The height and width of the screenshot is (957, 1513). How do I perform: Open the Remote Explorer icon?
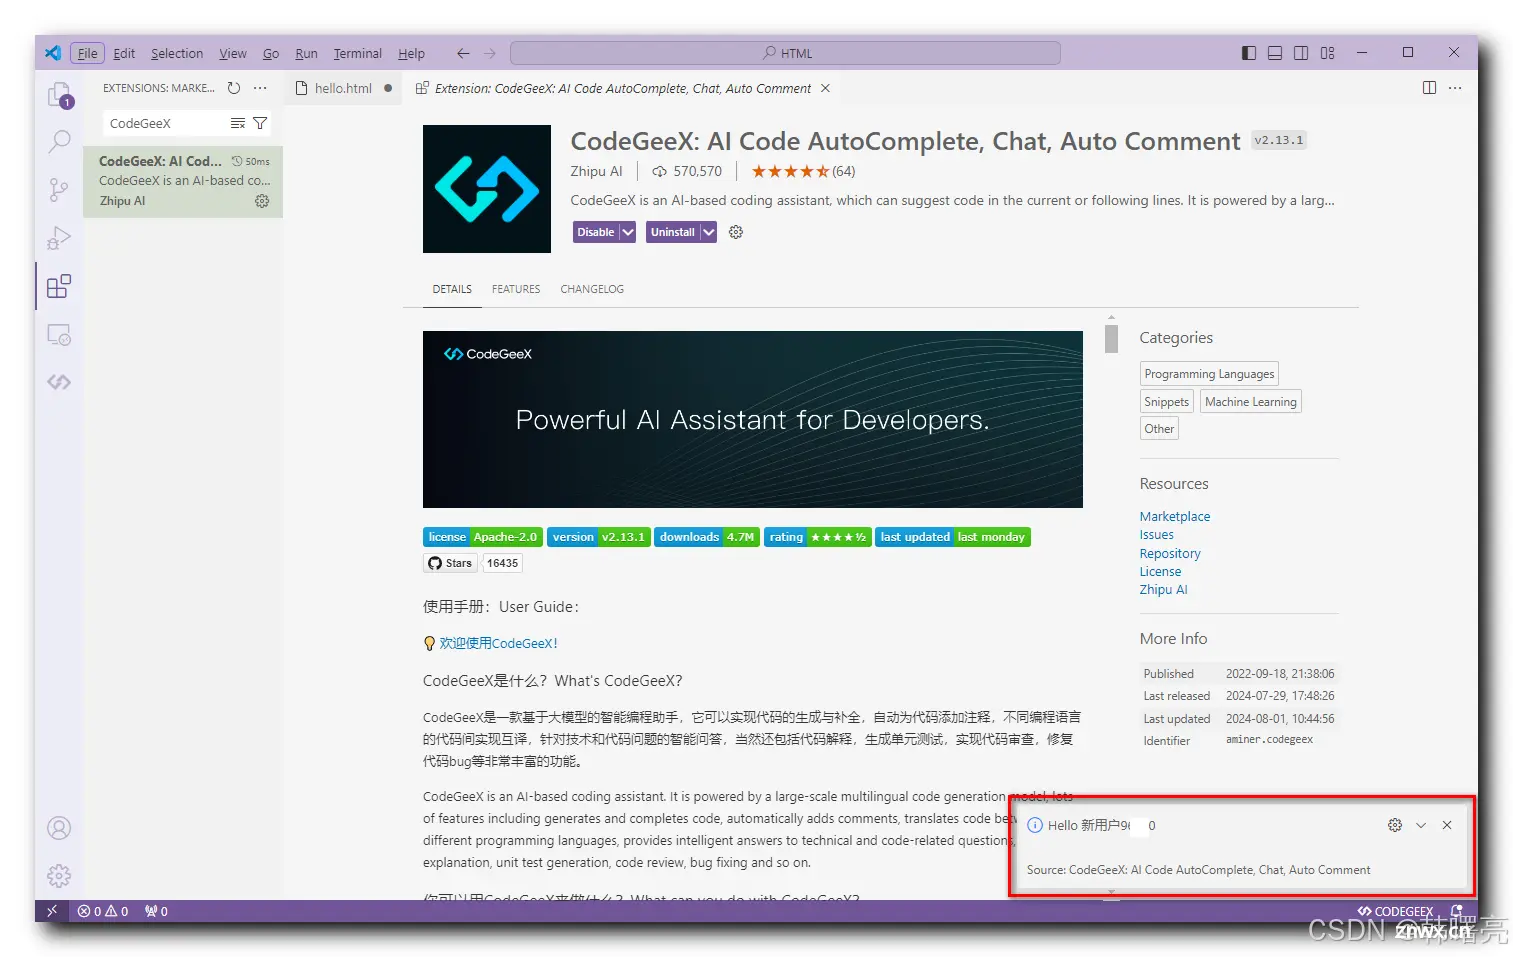[x=59, y=334]
